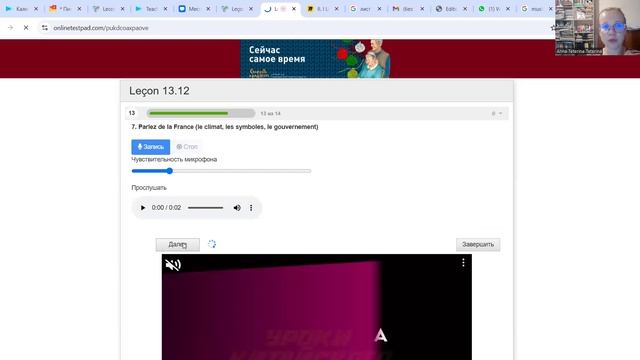The image size is (640, 360).
Task: Close the Teac tab
Action: 165,9
